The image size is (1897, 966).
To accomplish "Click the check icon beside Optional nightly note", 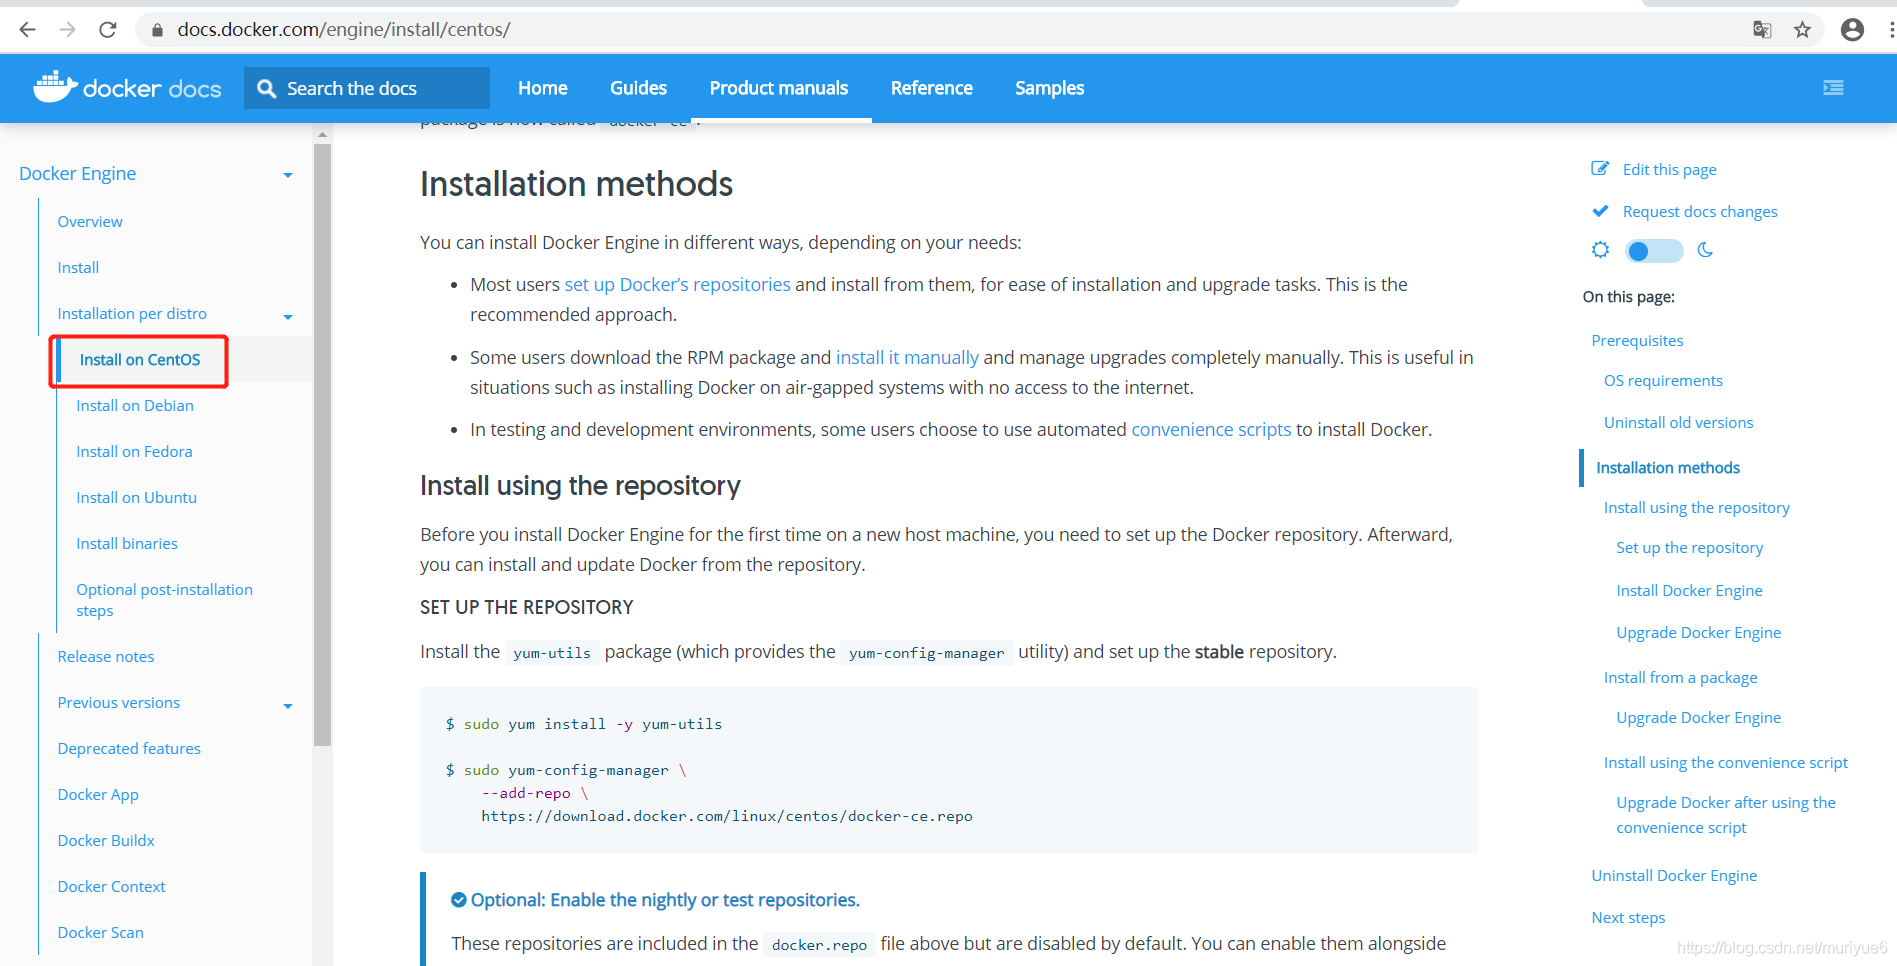I will click(x=459, y=900).
